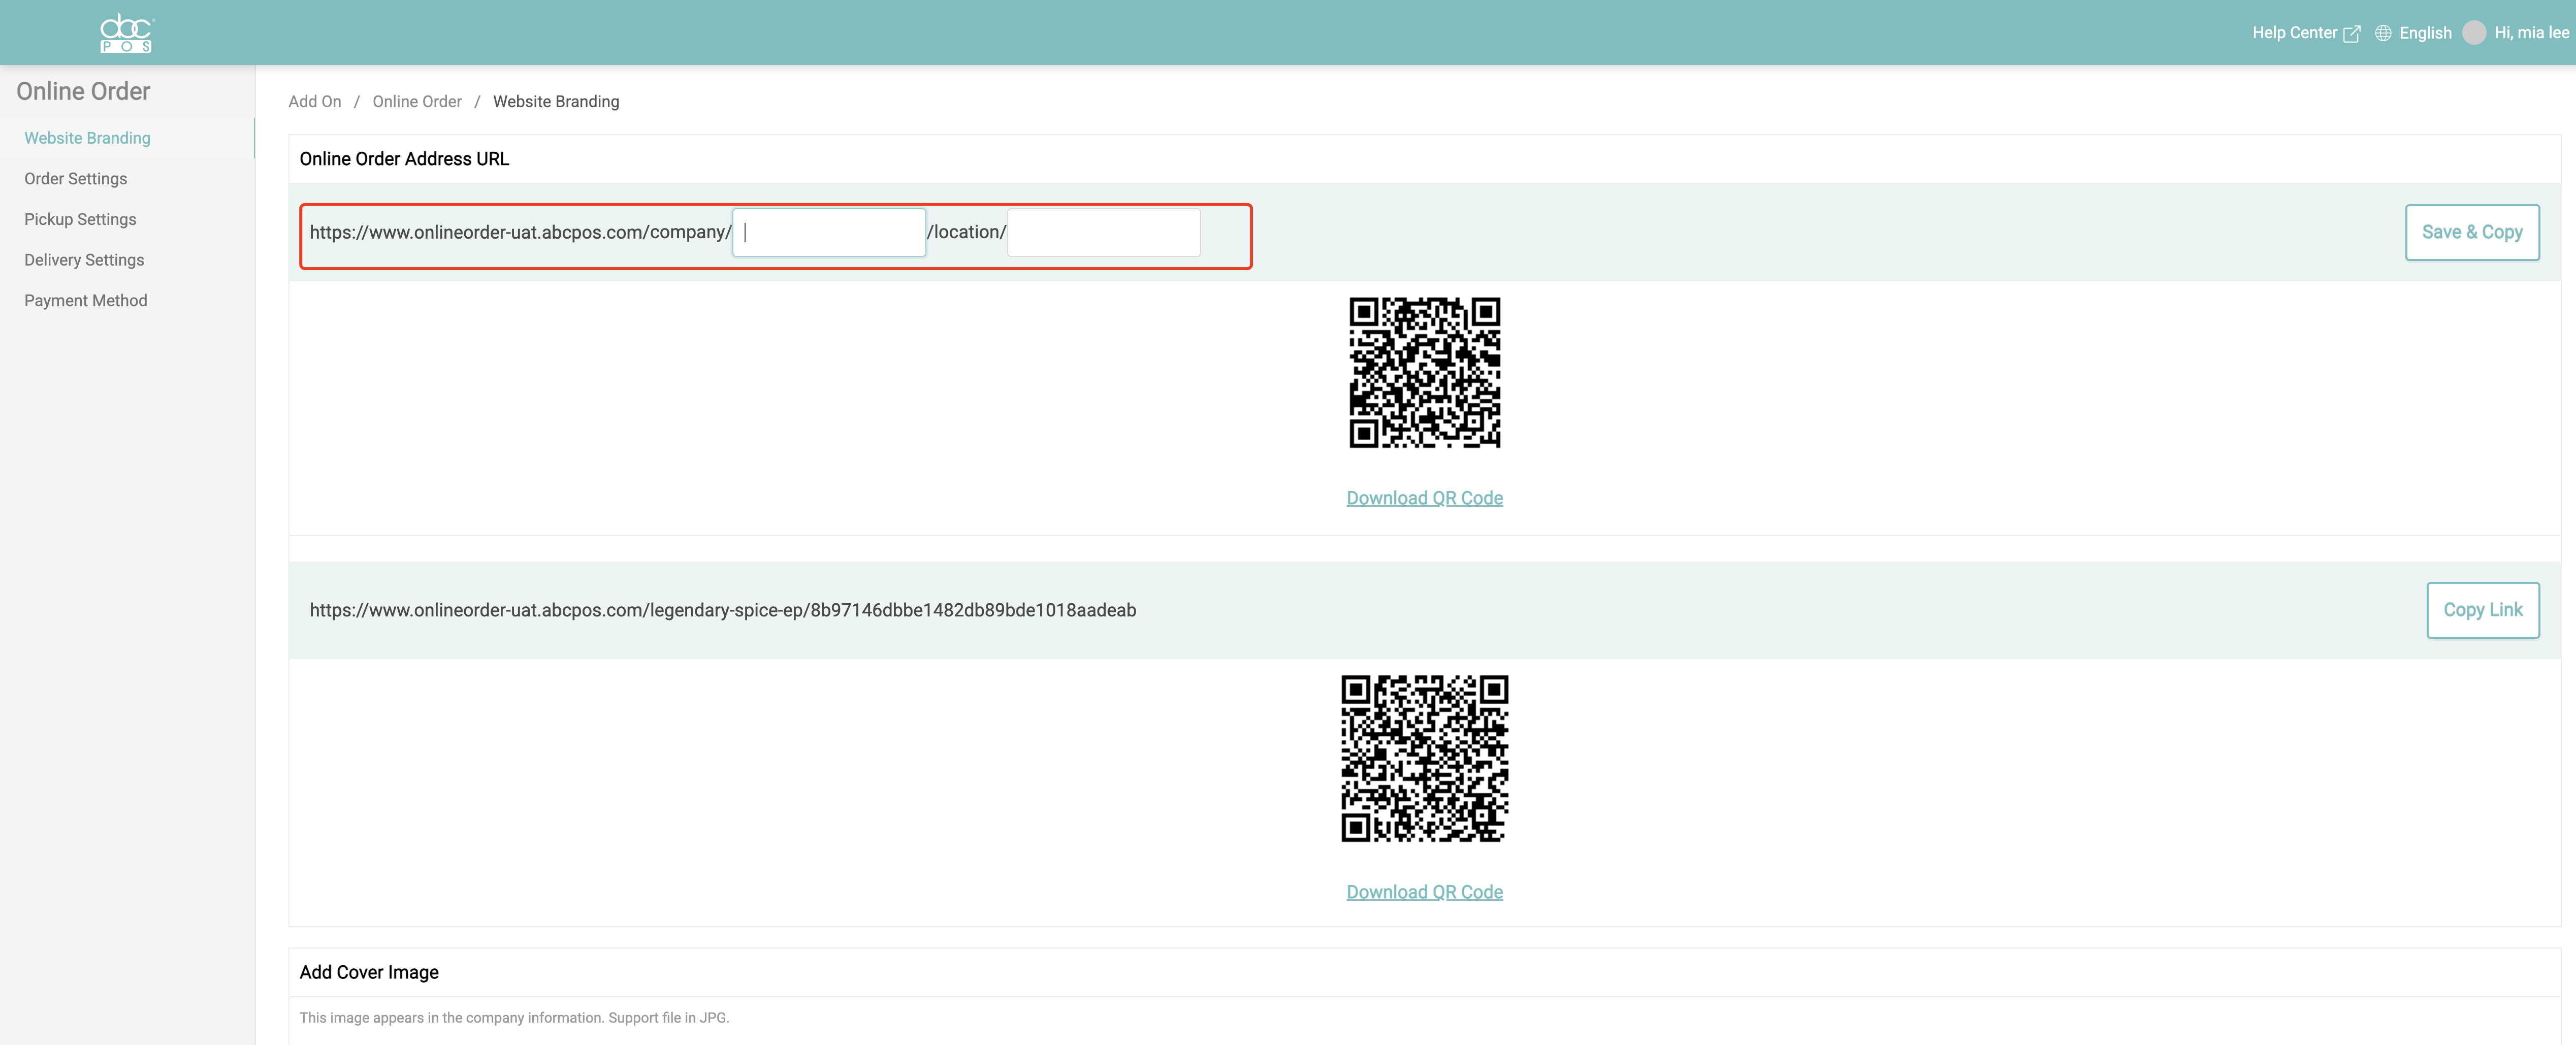Viewport: 2576px width, 1045px height.
Task: Open Payment Method in sidebar
Action: click(x=86, y=300)
